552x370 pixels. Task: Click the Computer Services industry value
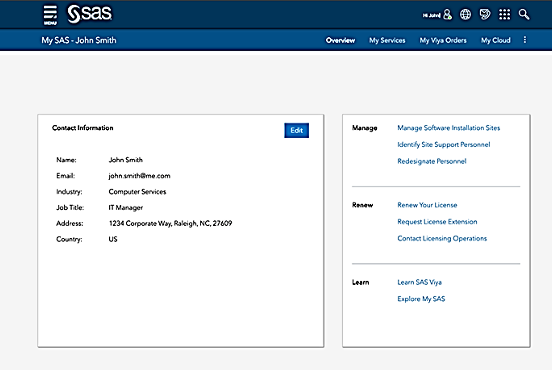click(137, 192)
